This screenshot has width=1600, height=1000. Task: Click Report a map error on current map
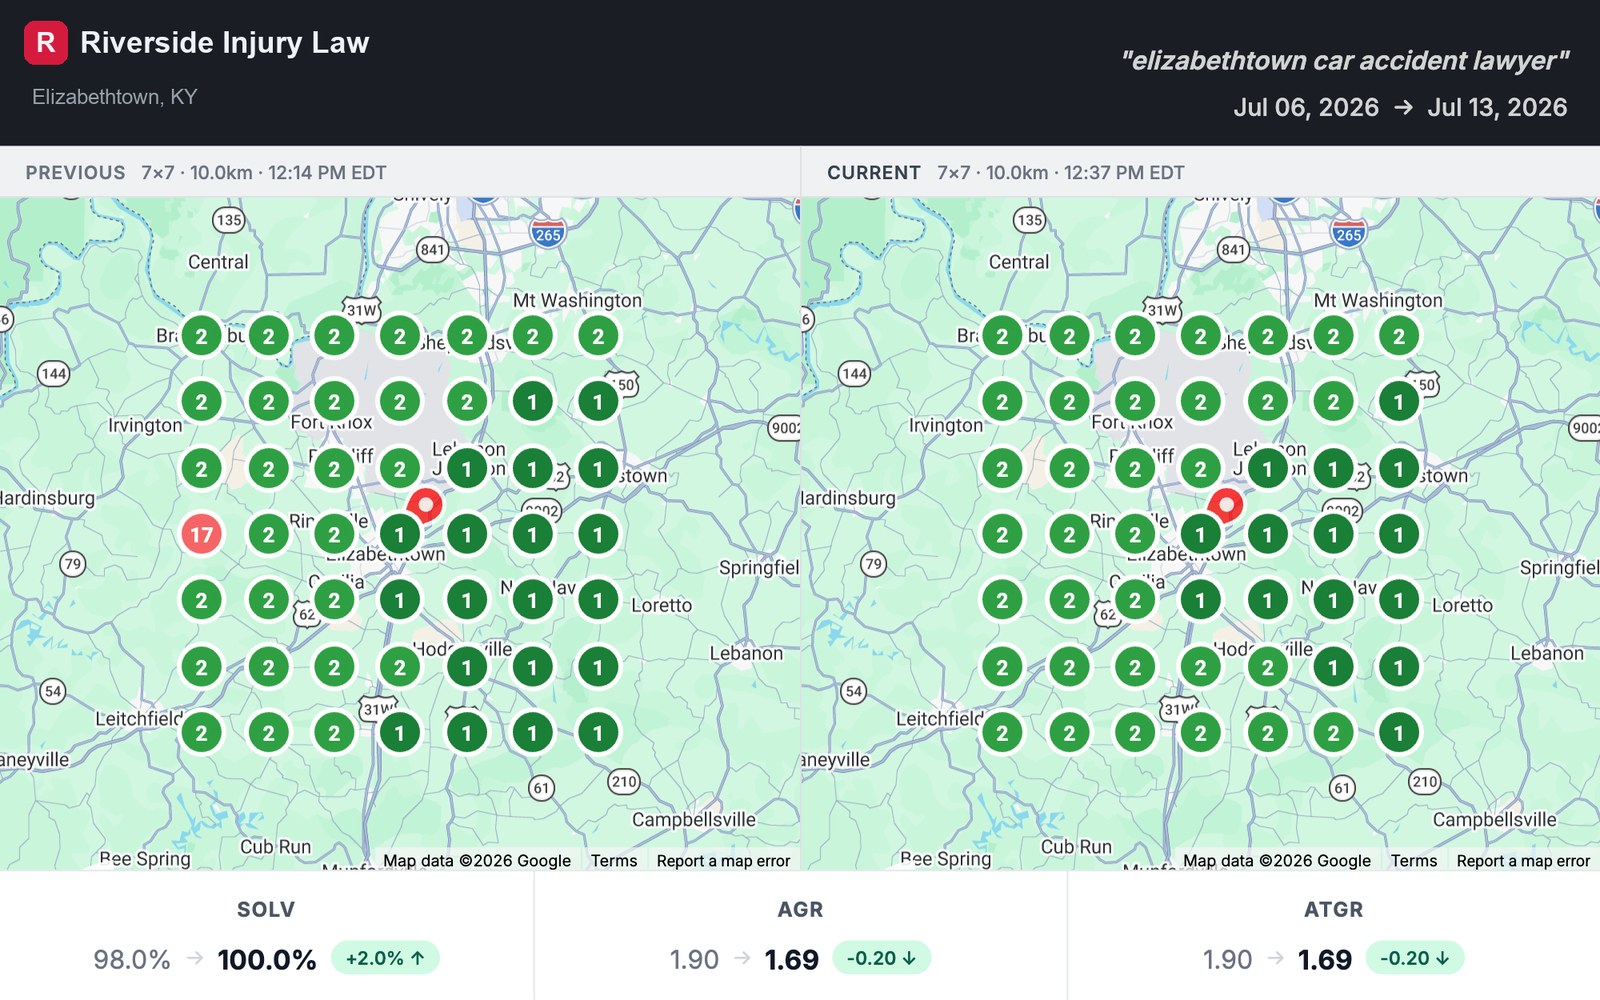pos(1523,861)
